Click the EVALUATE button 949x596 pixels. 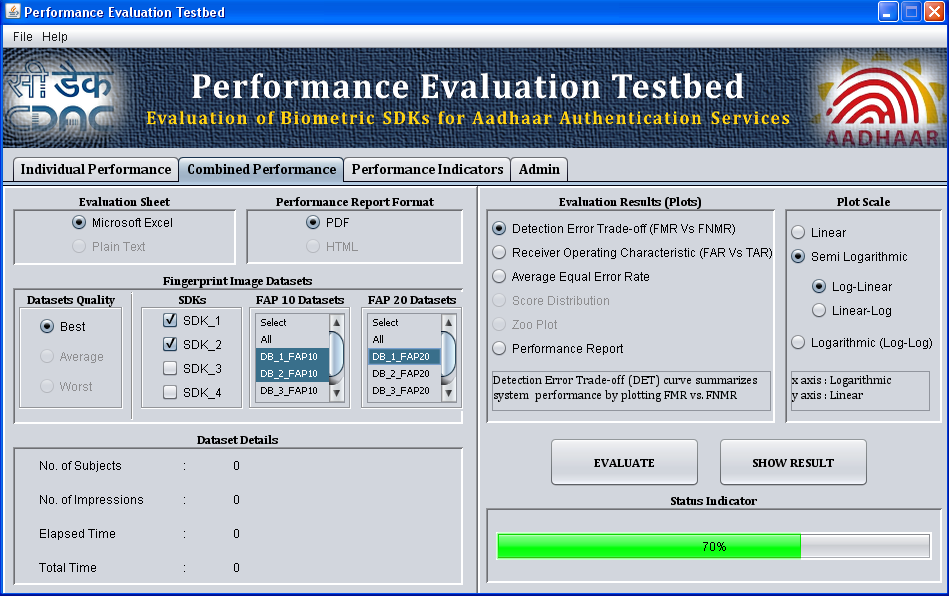(624, 463)
